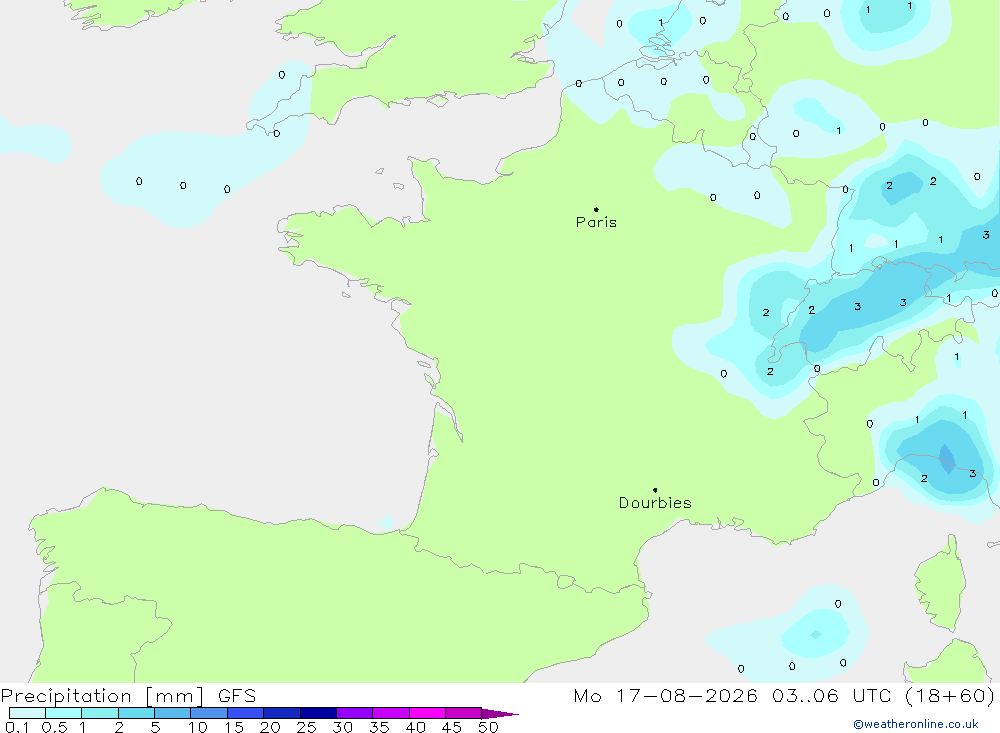This screenshot has height=733, width=1000.
Task: Pick the 30–35 mm violet swatch
Action: 355,713
